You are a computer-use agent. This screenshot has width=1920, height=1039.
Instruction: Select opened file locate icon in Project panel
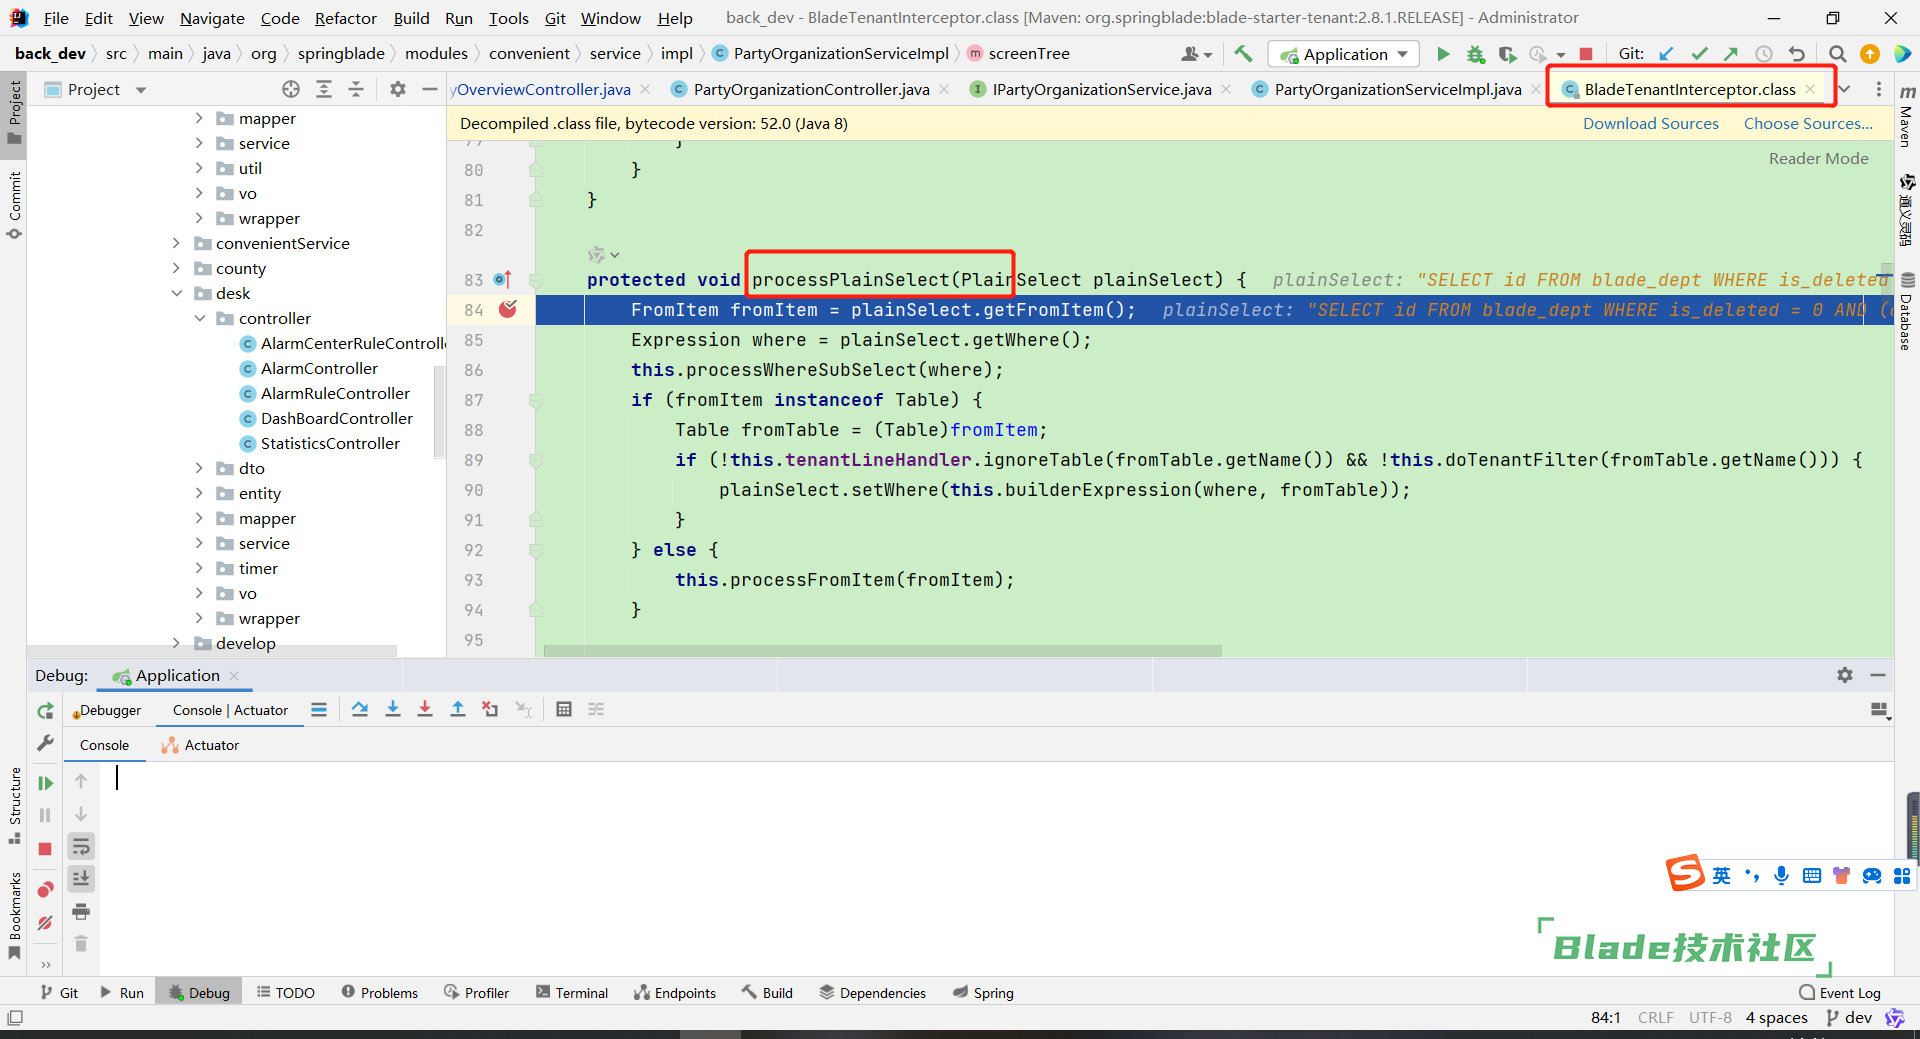tap(291, 89)
